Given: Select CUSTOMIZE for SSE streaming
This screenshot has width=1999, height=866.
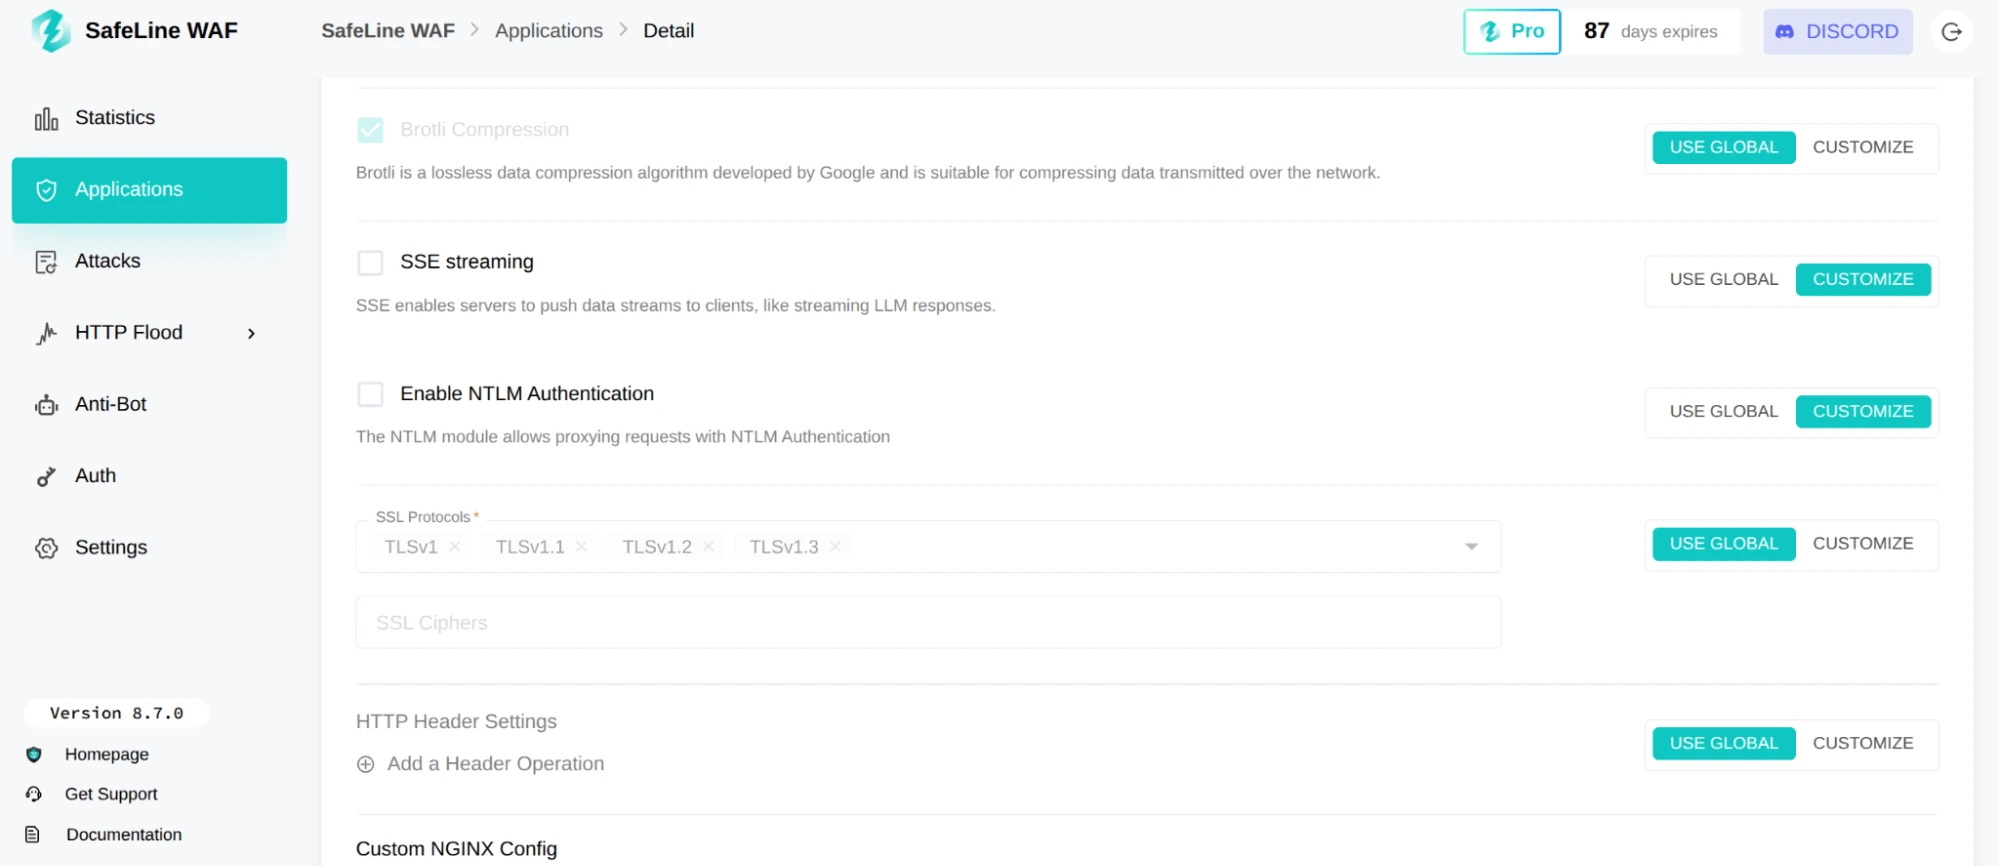Looking at the screenshot, I should point(1863,279).
